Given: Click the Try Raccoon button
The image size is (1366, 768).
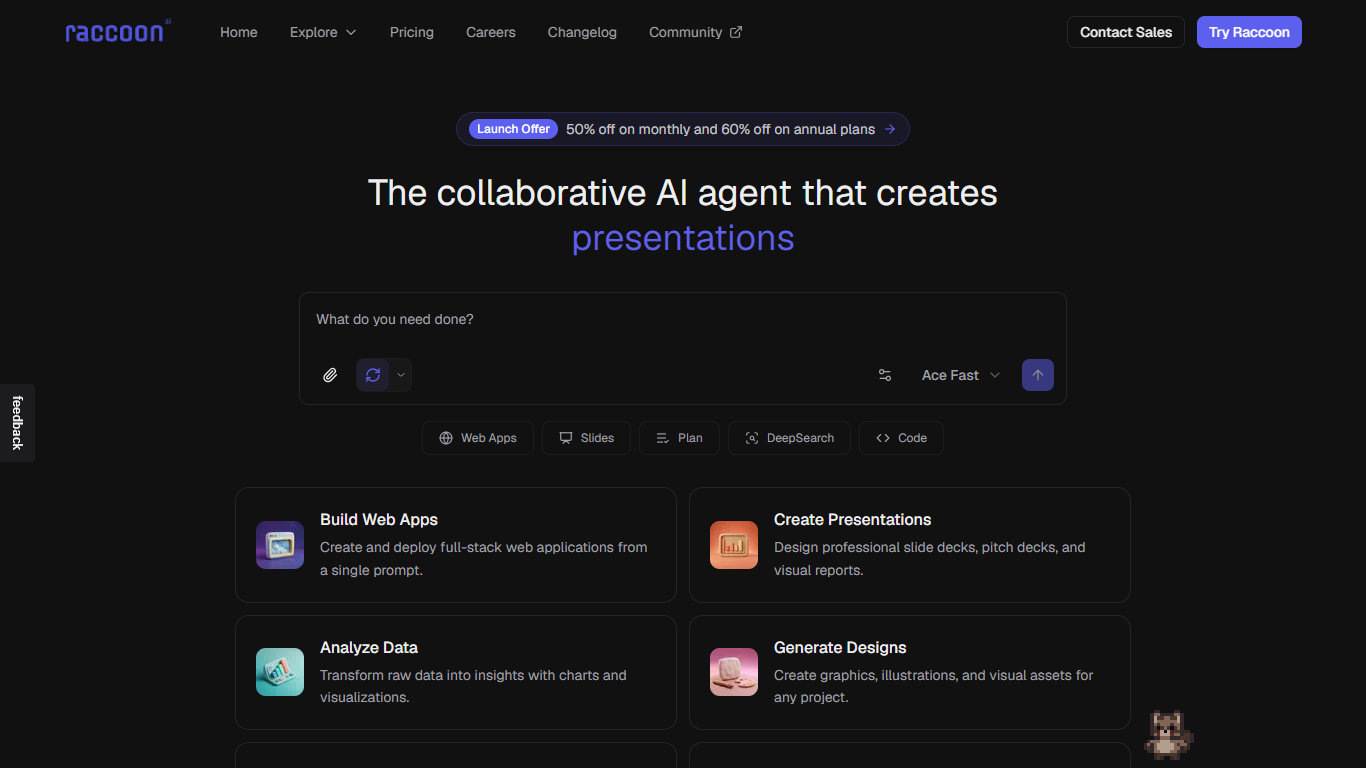Looking at the screenshot, I should click(x=1249, y=32).
